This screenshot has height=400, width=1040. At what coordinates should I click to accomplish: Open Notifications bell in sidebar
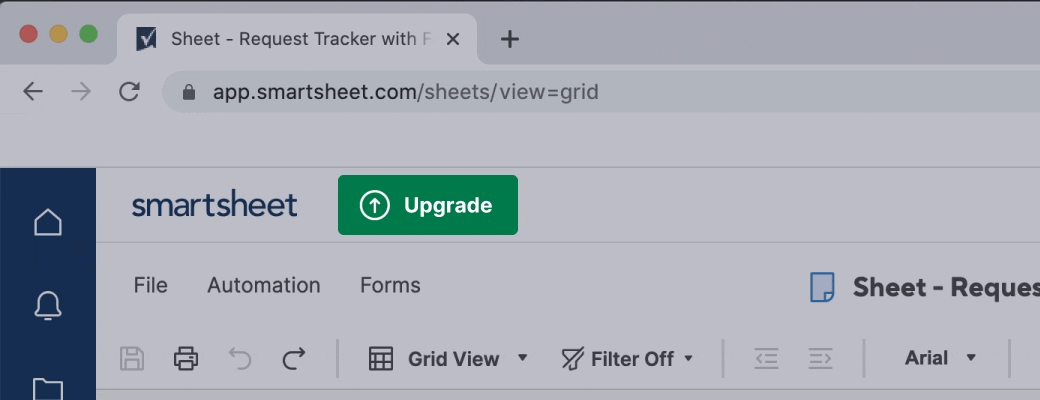click(x=48, y=305)
